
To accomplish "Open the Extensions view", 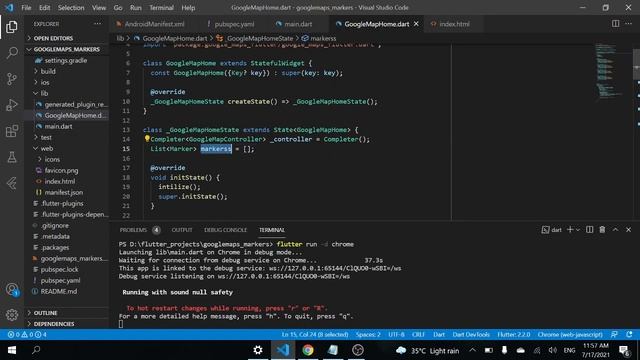I will point(12,131).
